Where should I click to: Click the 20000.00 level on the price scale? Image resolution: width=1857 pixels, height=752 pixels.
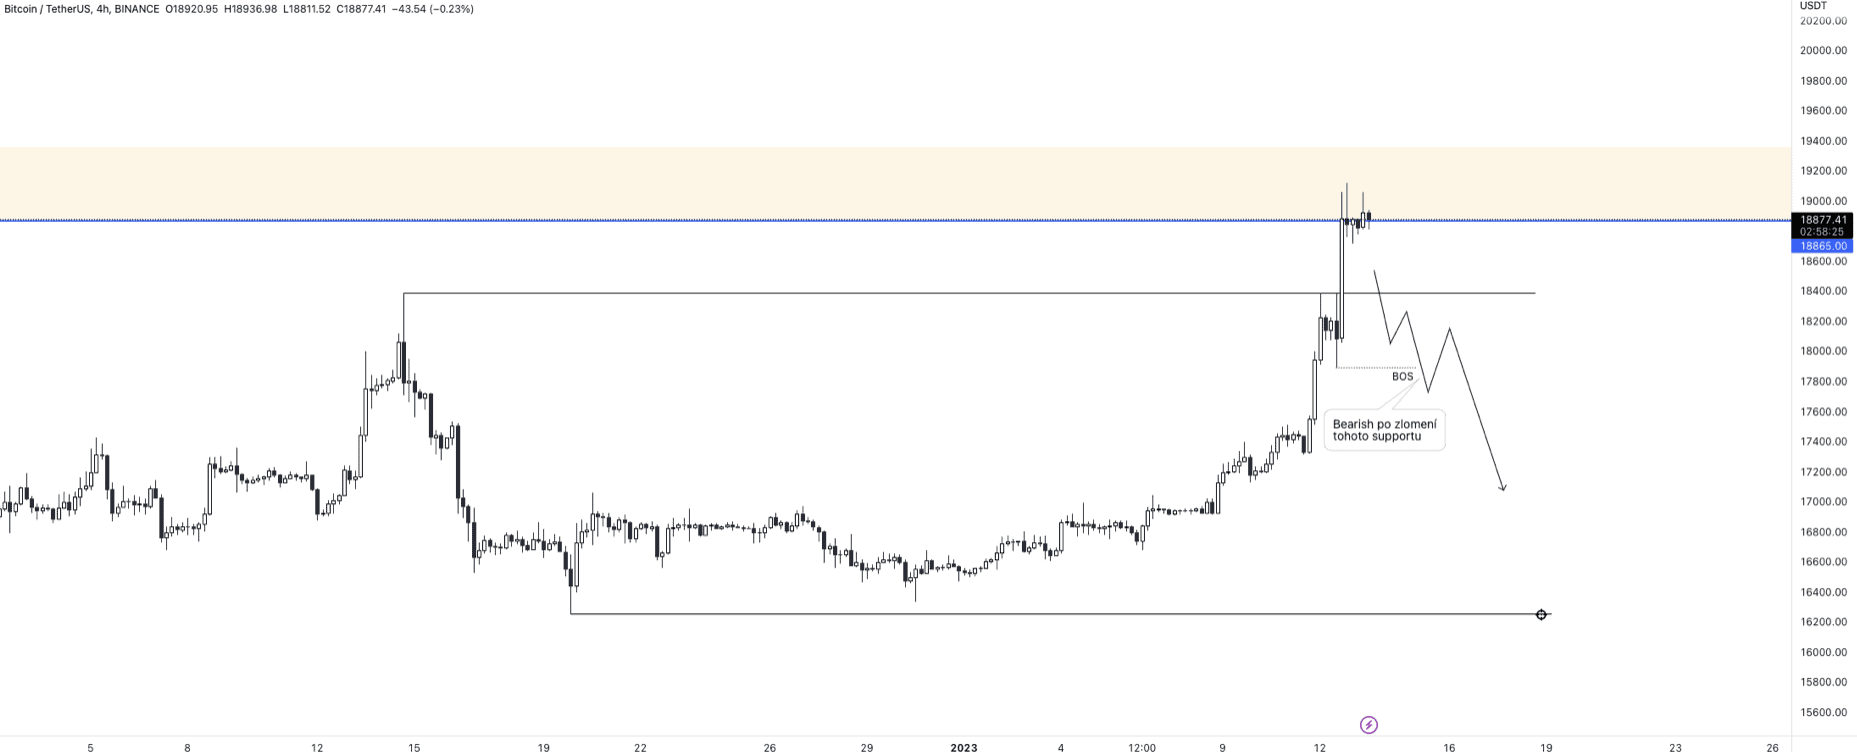[x=1823, y=50]
